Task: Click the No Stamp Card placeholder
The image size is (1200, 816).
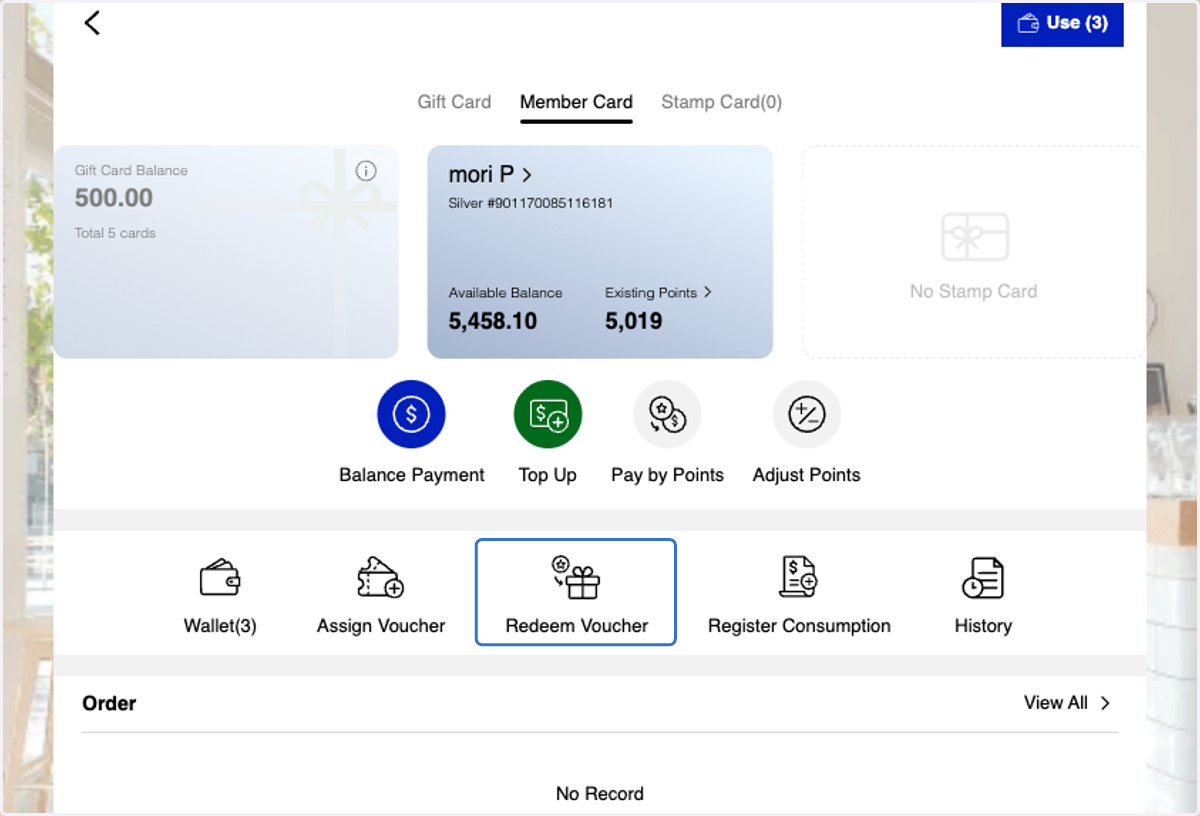Action: [x=973, y=252]
